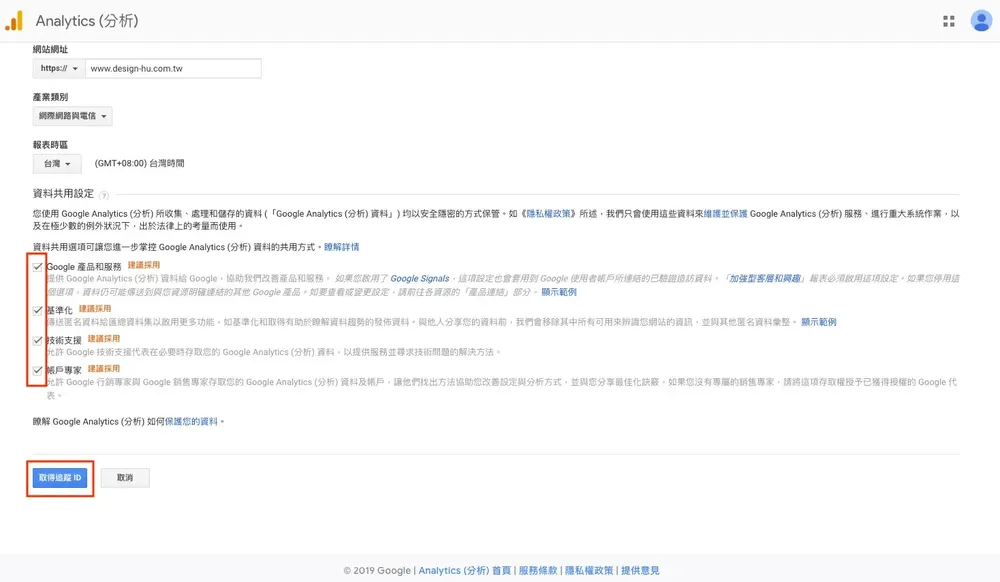
Task: Toggle the 帳戶專家 checkbox
Action: (38, 370)
